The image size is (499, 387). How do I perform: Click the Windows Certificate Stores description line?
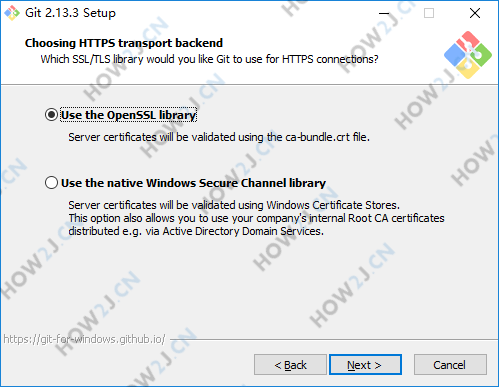pyautogui.click(x=234, y=205)
